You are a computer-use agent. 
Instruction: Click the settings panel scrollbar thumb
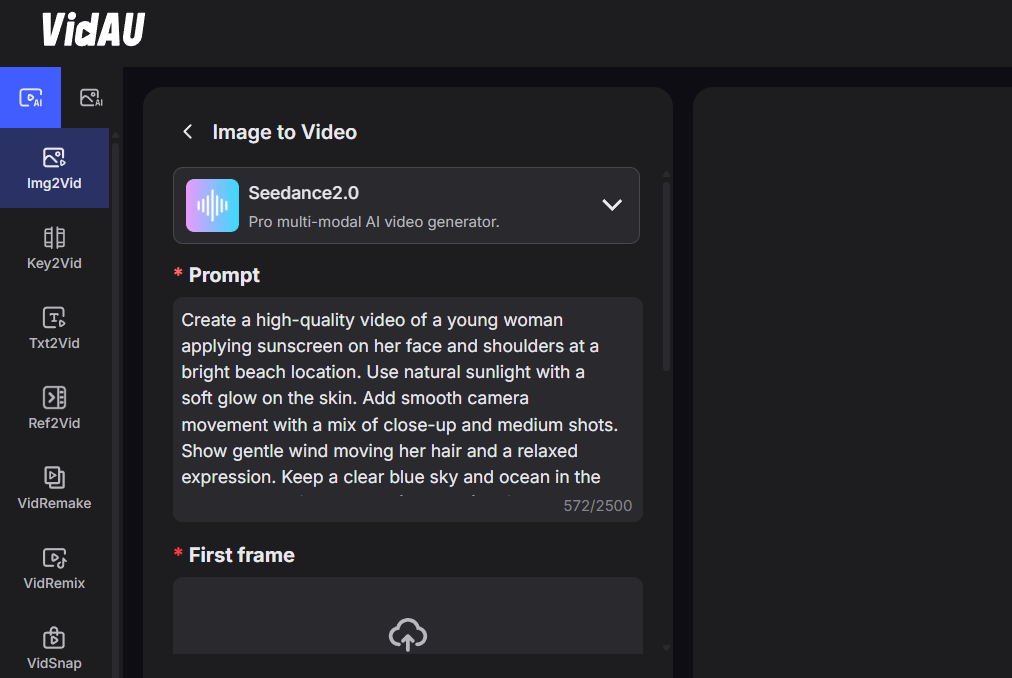666,275
